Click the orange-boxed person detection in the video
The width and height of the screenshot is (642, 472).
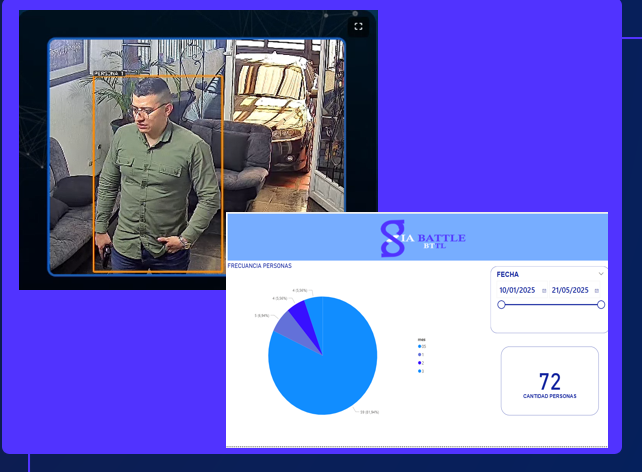(158, 174)
